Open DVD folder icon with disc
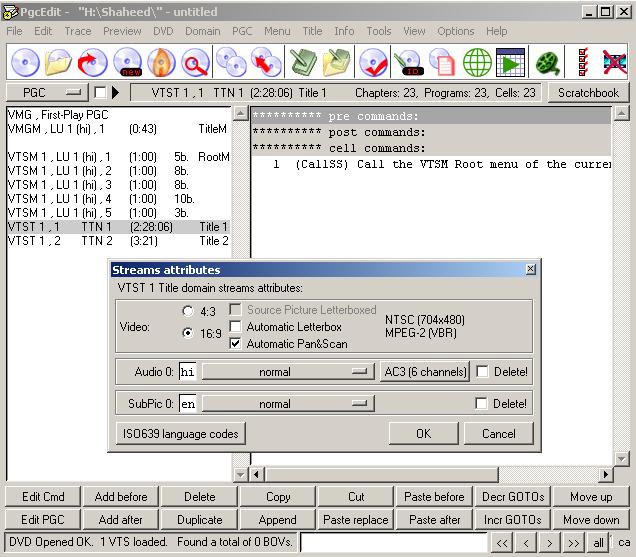The height and width of the screenshot is (557, 636). click(58, 62)
